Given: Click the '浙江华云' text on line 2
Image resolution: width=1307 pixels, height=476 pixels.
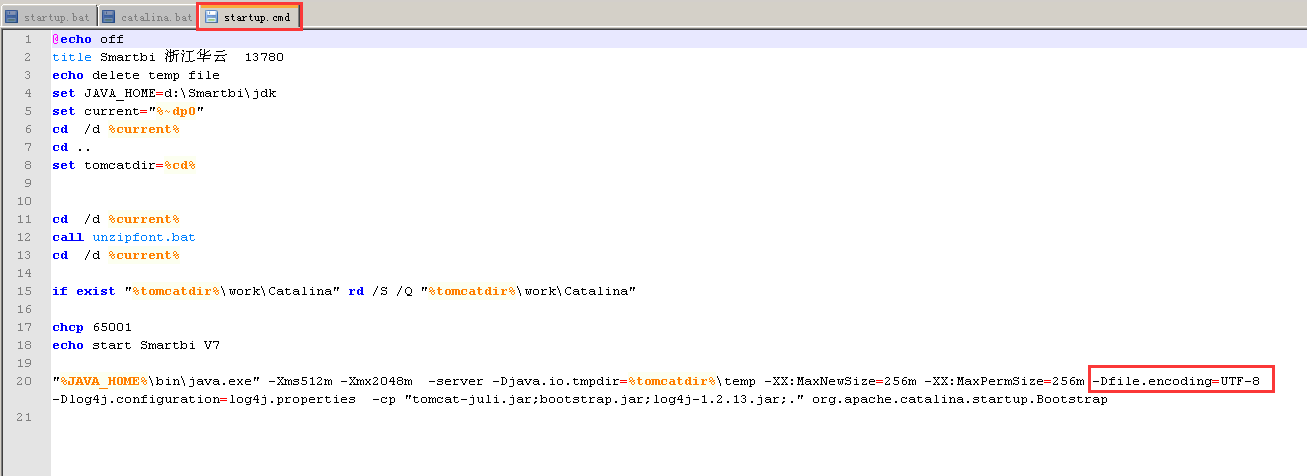Looking at the screenshot, I should coord(196,57).
